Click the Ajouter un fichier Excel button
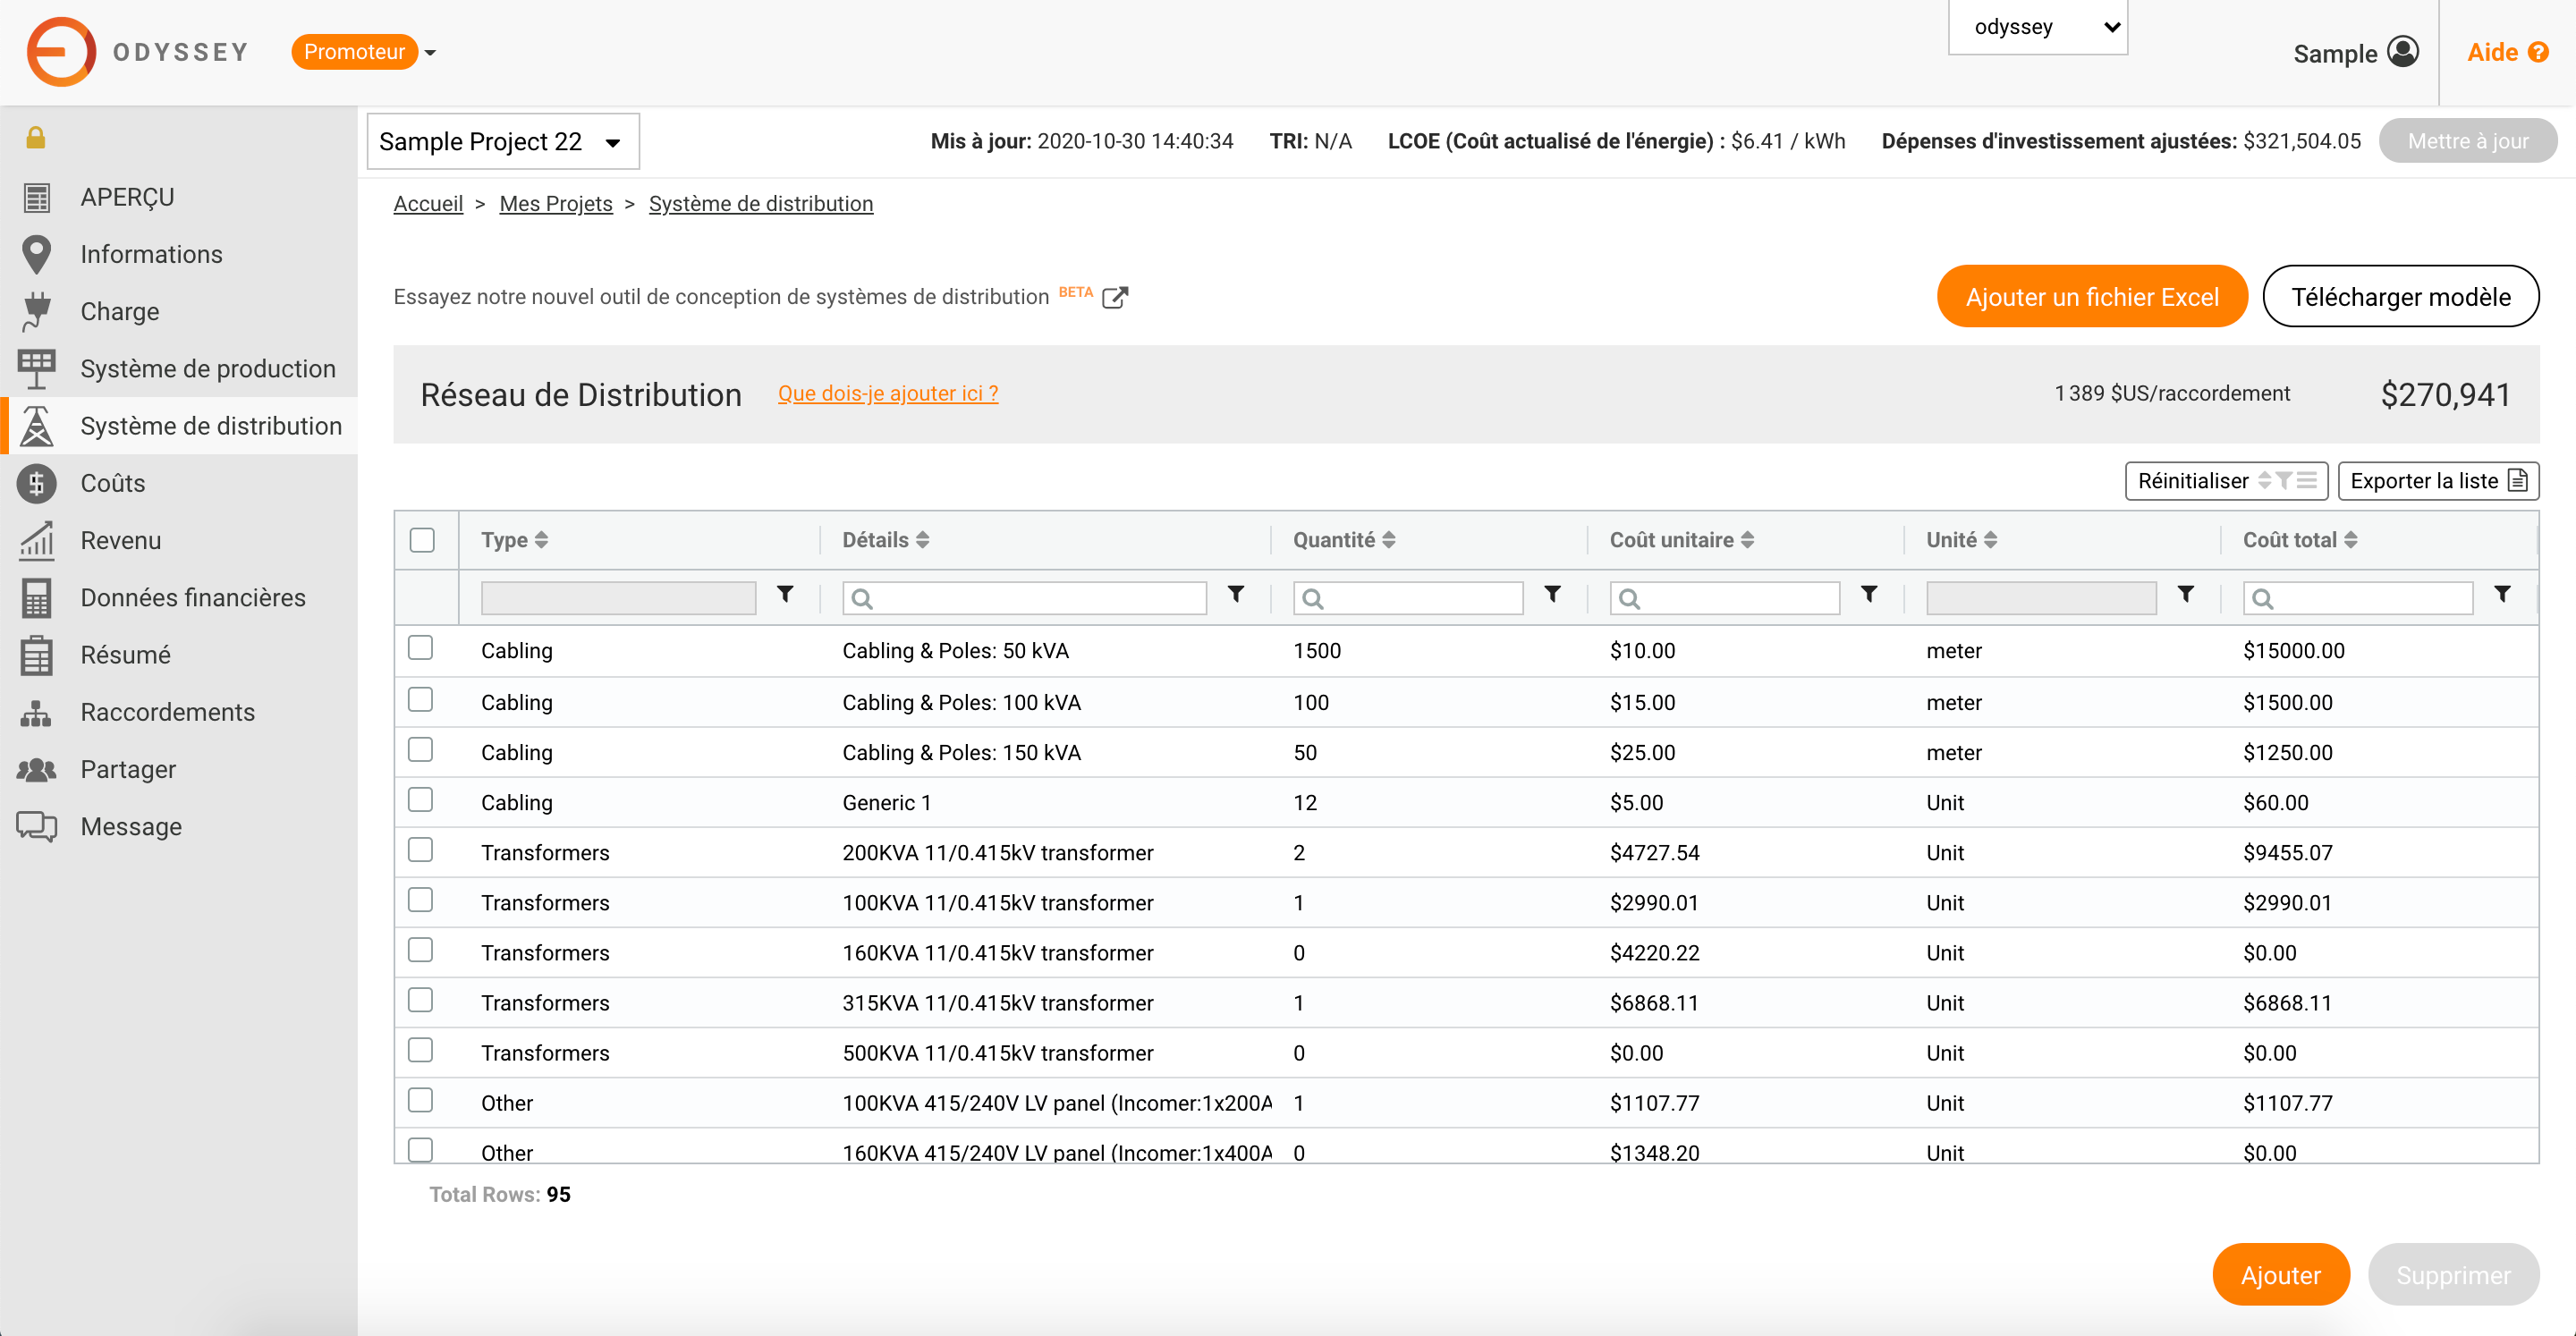Image resolution: width=2576 pixels, height=1336 pixels. 2091,297
